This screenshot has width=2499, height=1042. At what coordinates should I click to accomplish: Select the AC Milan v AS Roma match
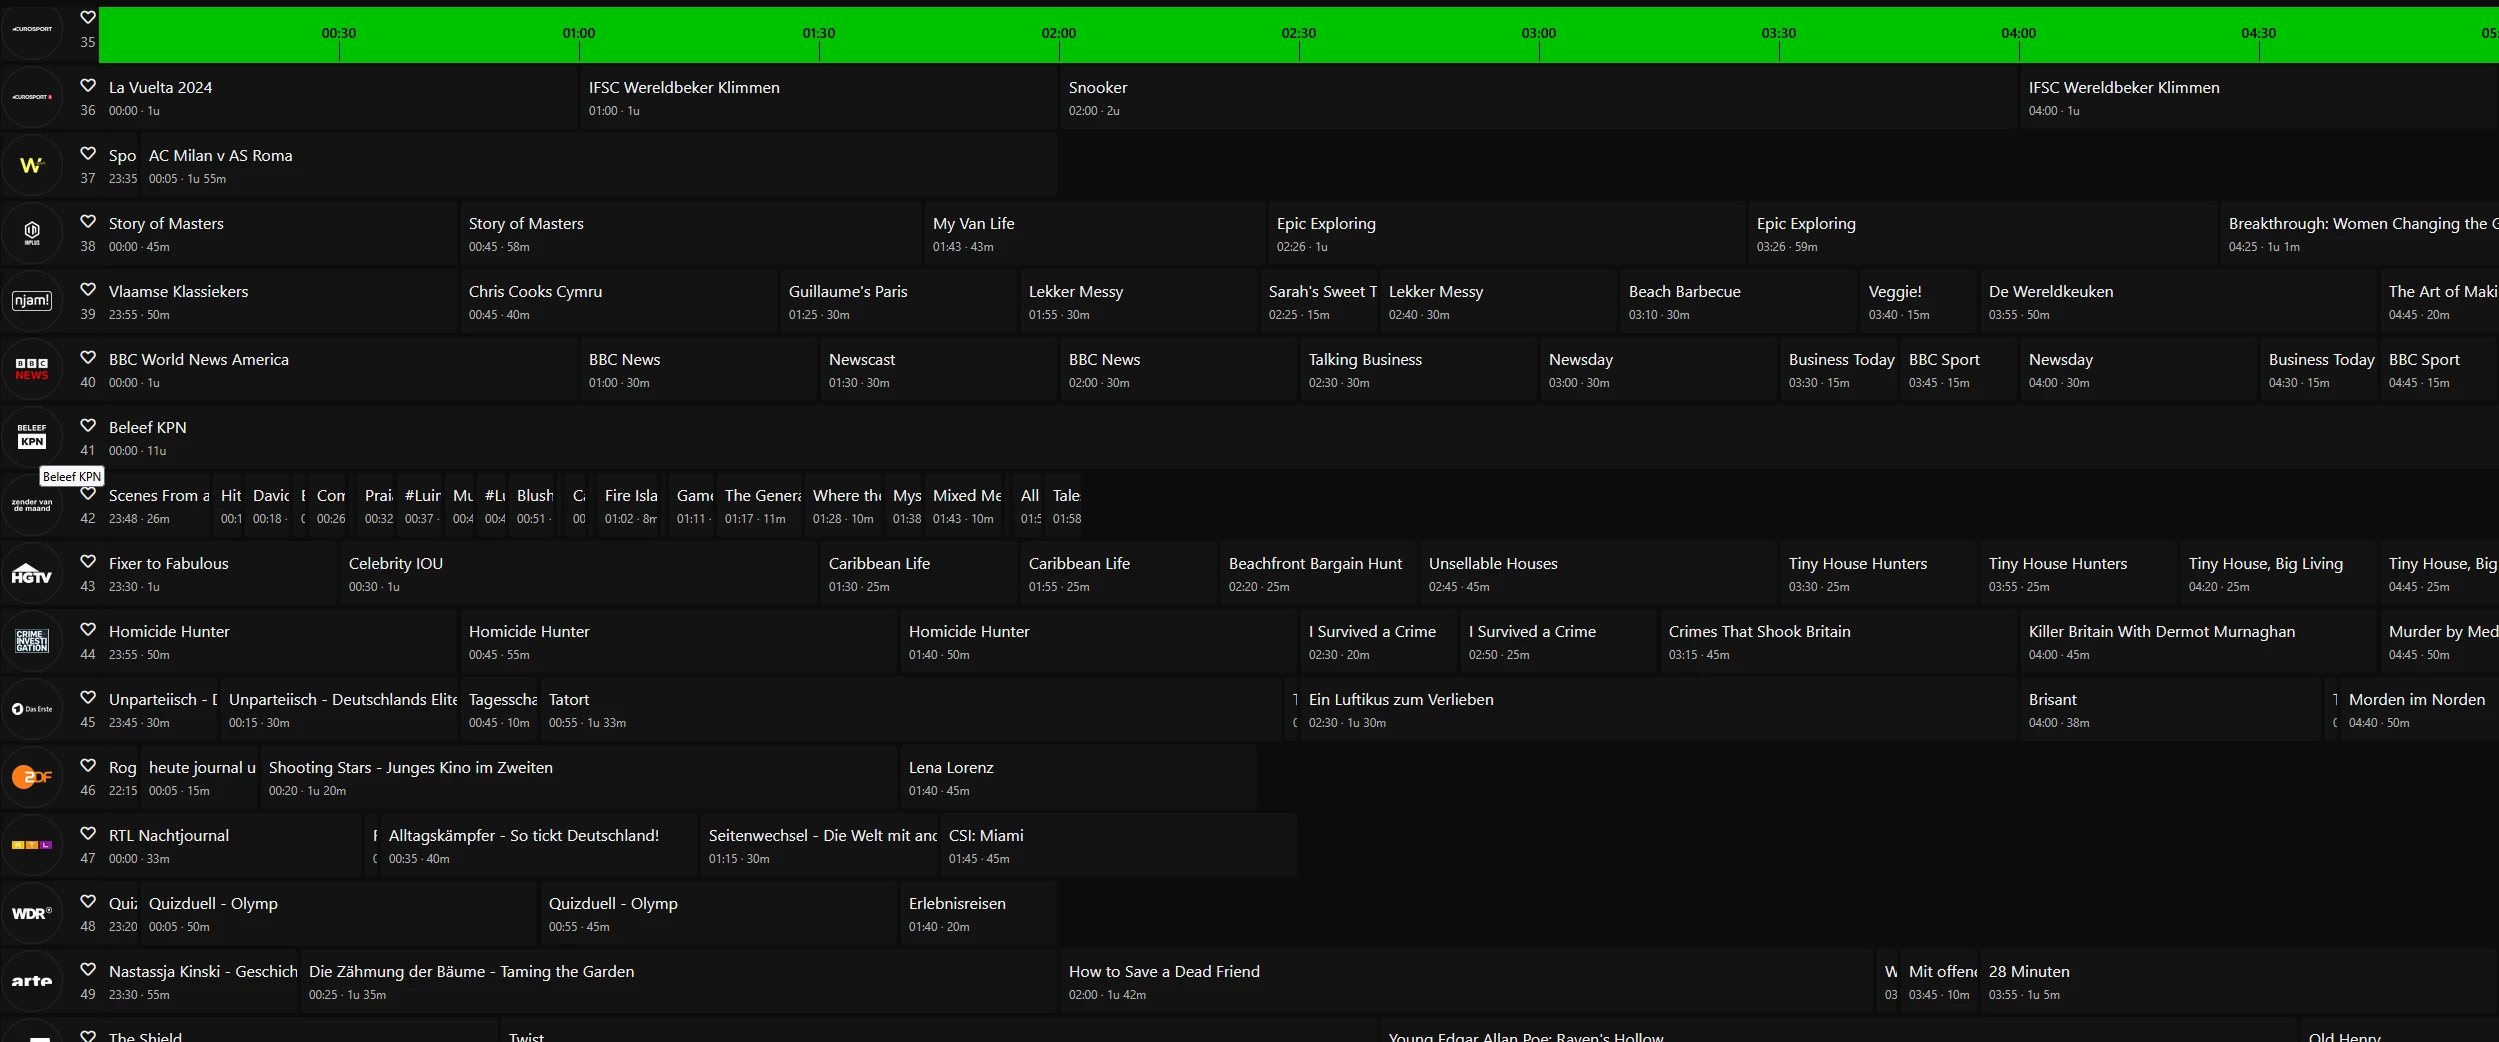598,166
